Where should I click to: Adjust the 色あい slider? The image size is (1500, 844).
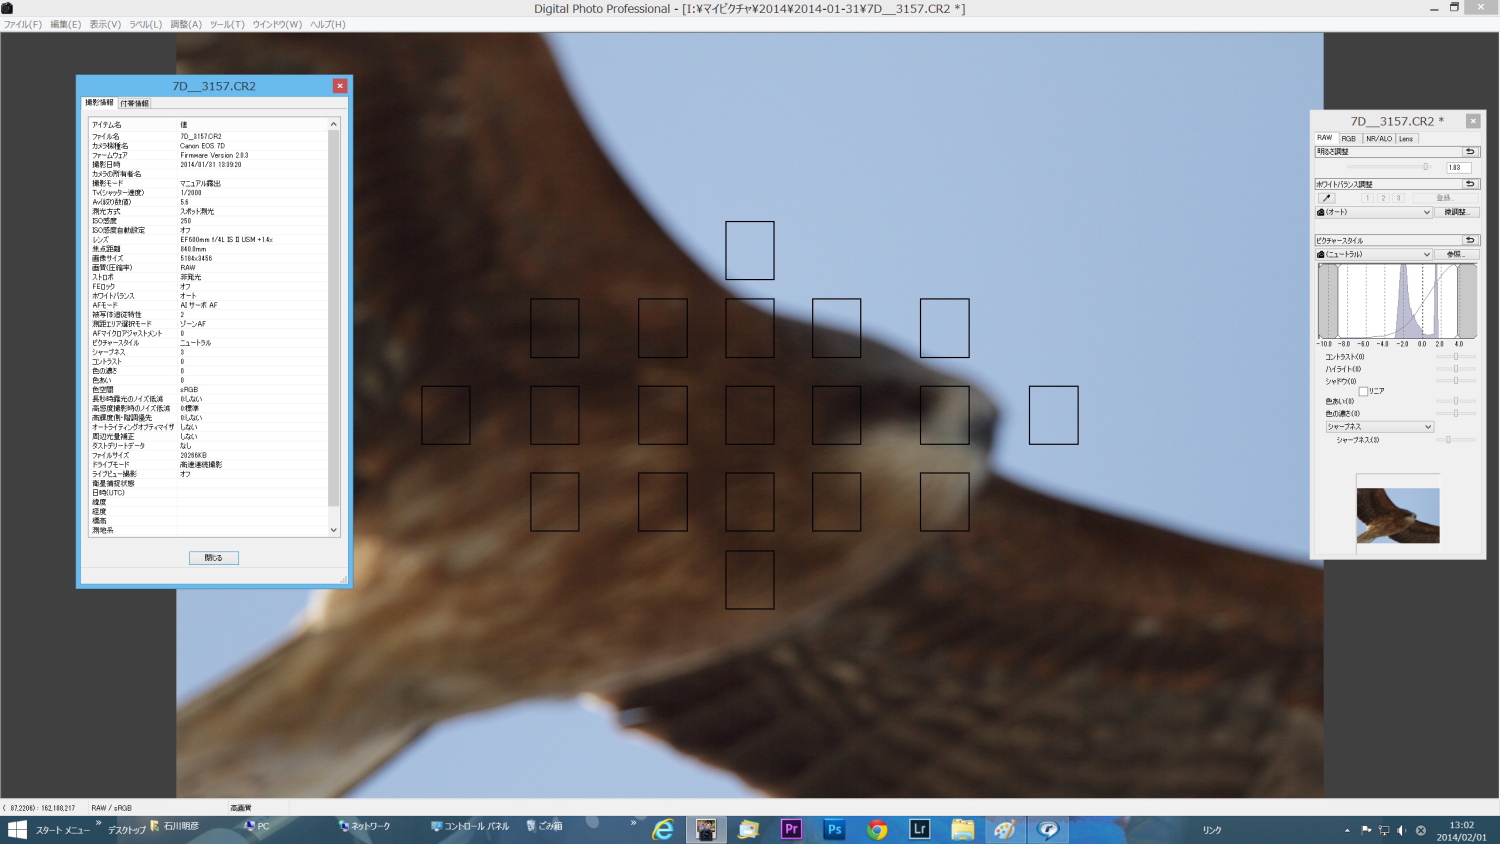(1455, 401)
